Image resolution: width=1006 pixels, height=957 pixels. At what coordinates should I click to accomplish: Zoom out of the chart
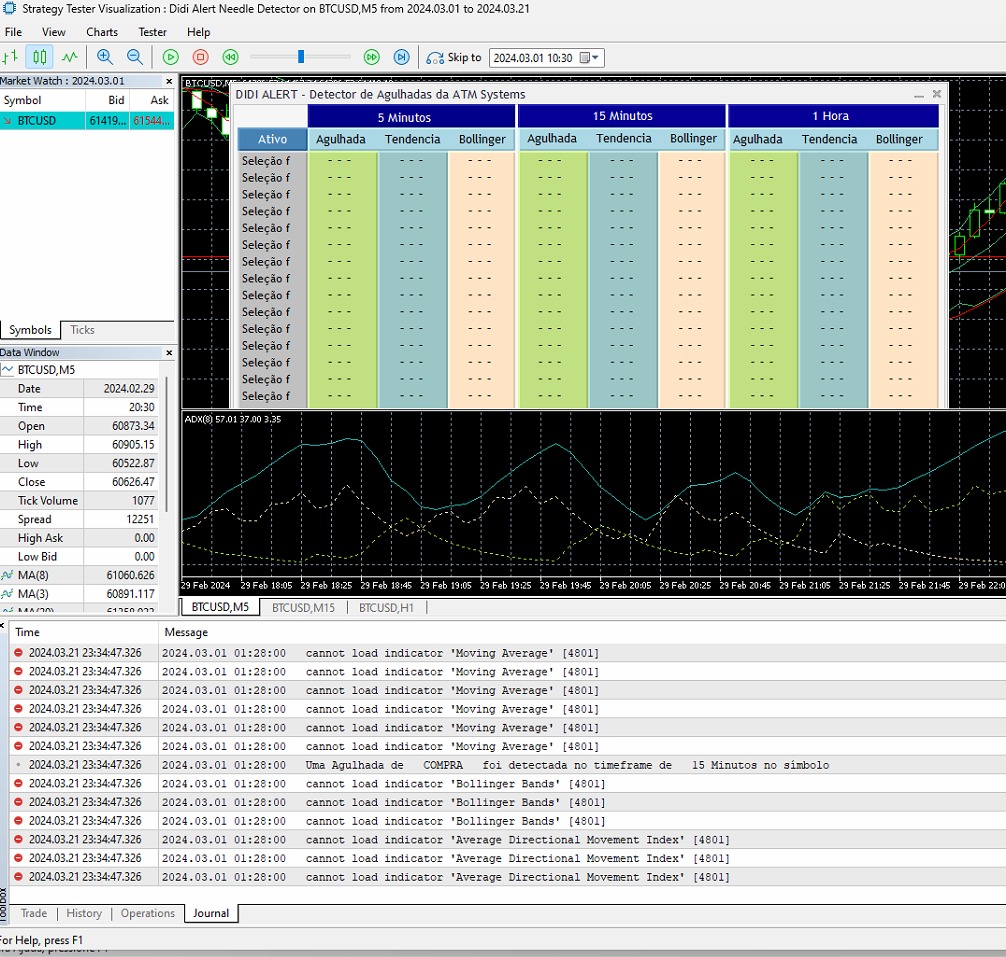tap(135, 58)
